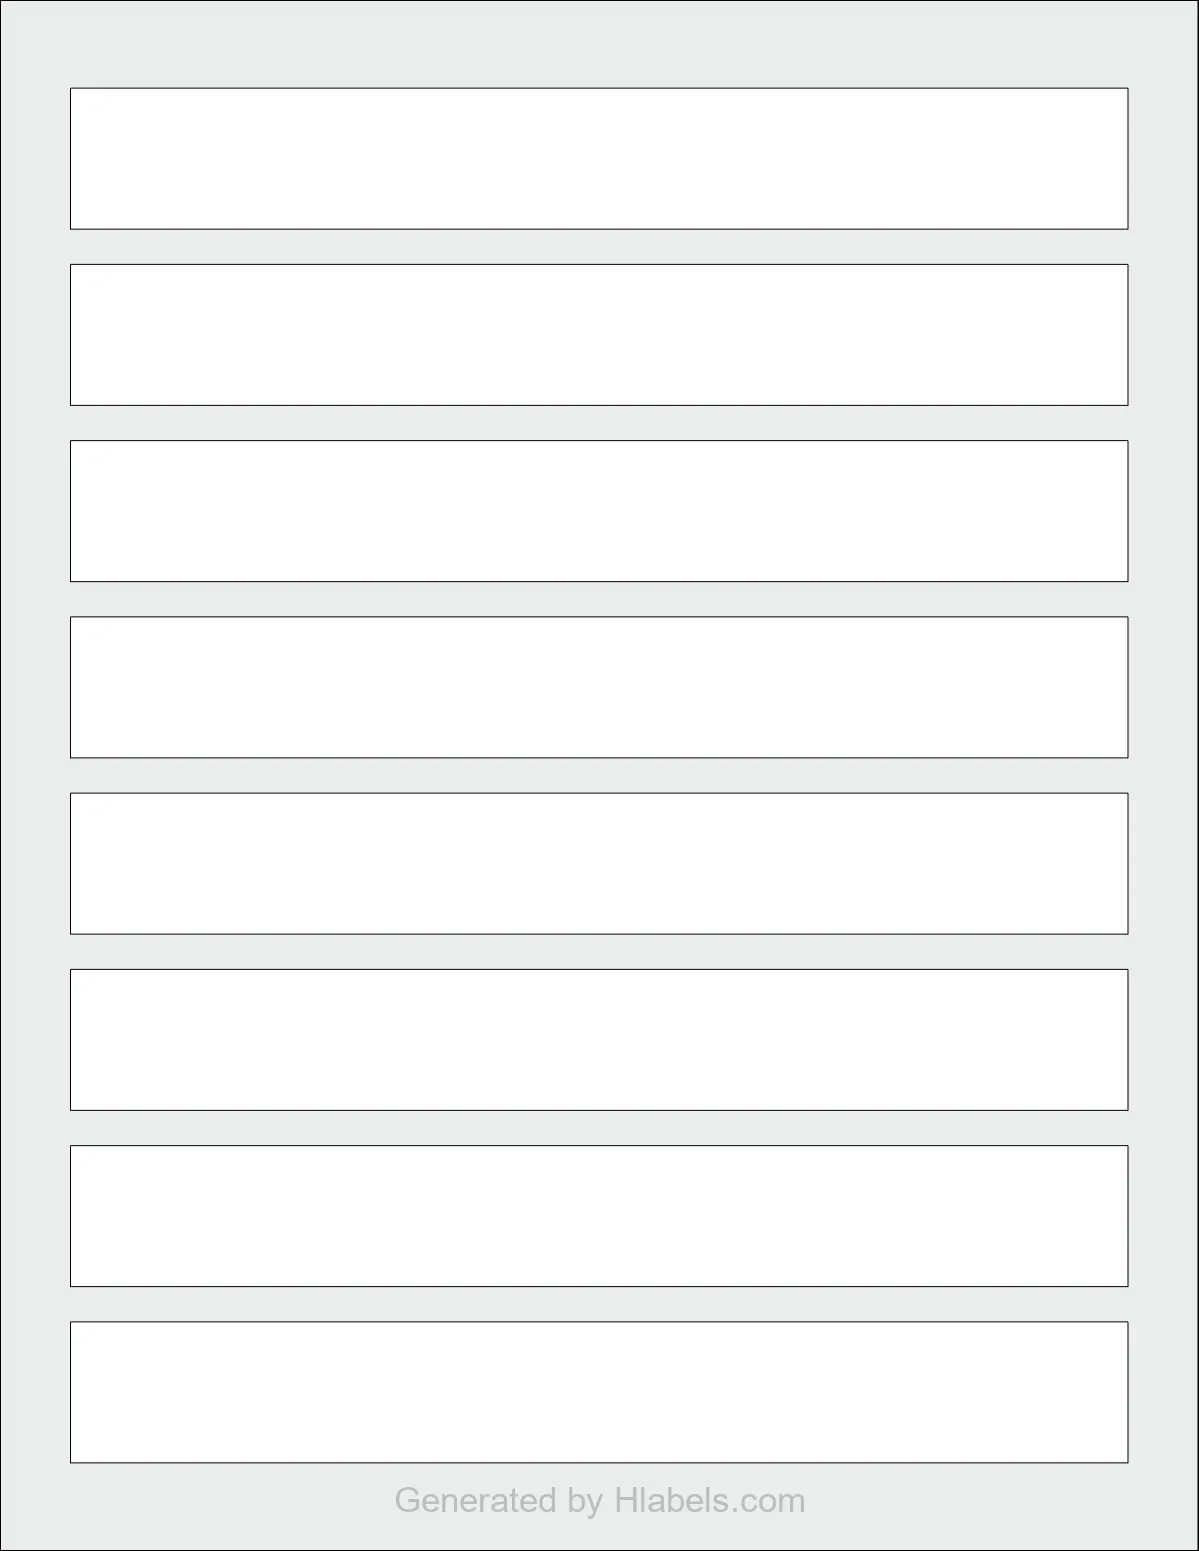The image size is (1199, 1551).
Task: Click the seventh label rectangle
Action: (599, 1216)
